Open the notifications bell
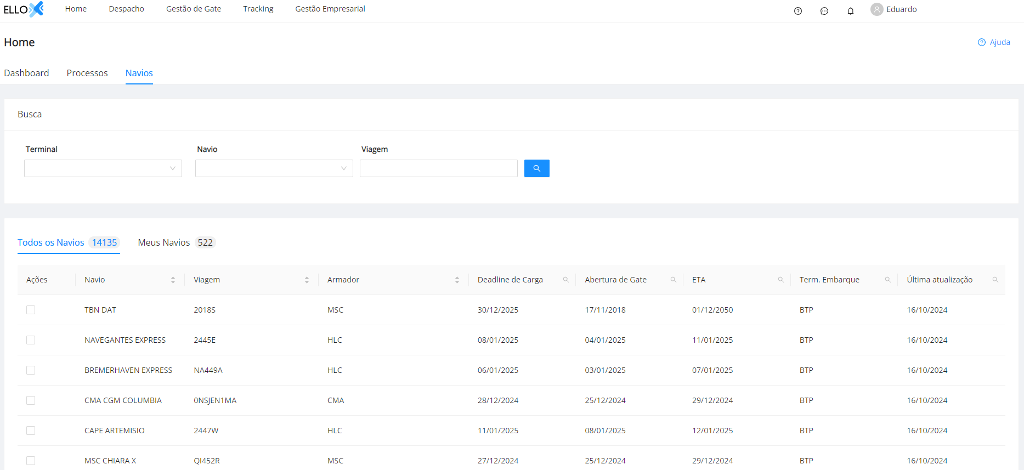Screen dimensions: 1024x470 850,10
